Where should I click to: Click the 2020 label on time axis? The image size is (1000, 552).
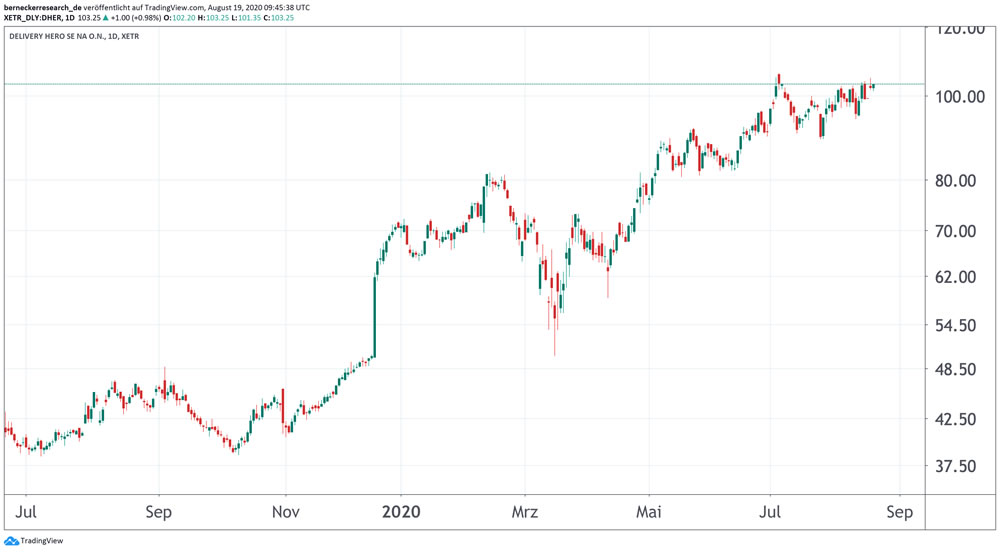pos(400,512)
